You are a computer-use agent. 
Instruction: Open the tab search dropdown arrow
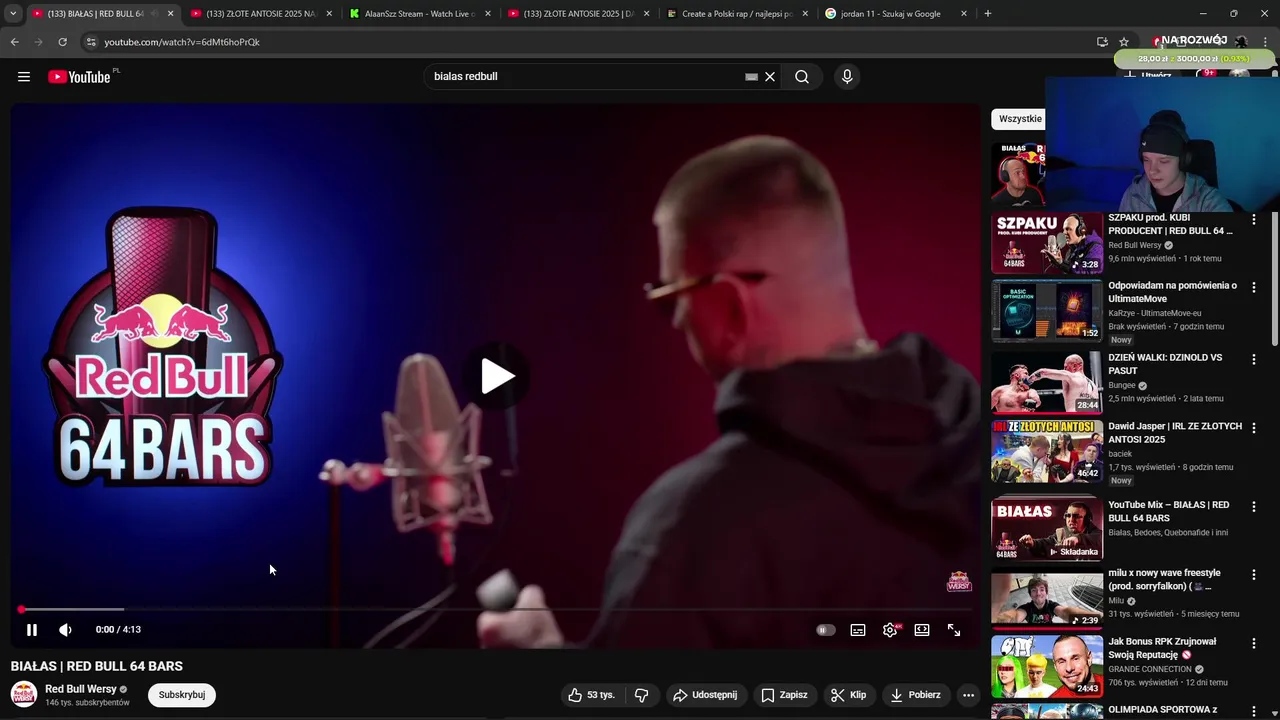[13, 14]
